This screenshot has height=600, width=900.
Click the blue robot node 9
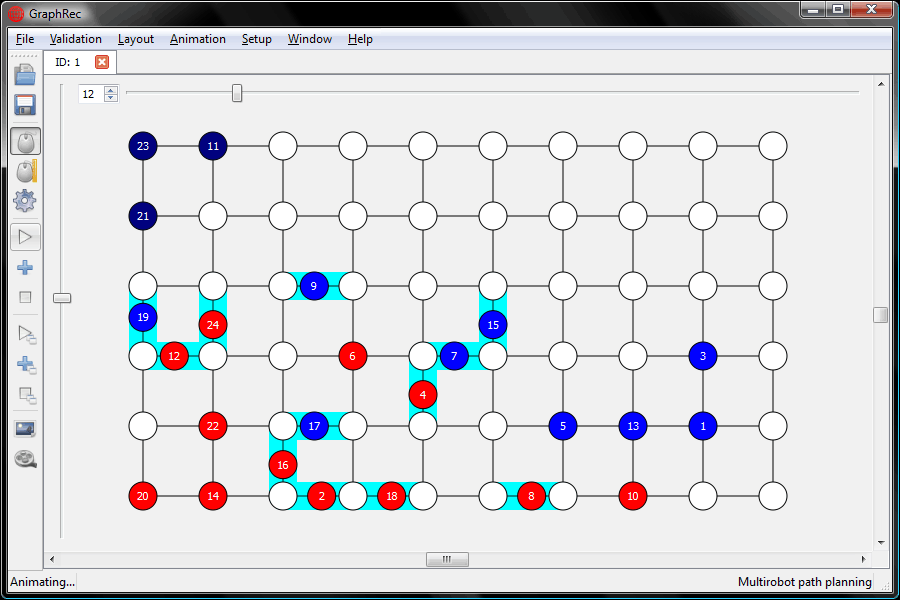(x=313, y=286)
